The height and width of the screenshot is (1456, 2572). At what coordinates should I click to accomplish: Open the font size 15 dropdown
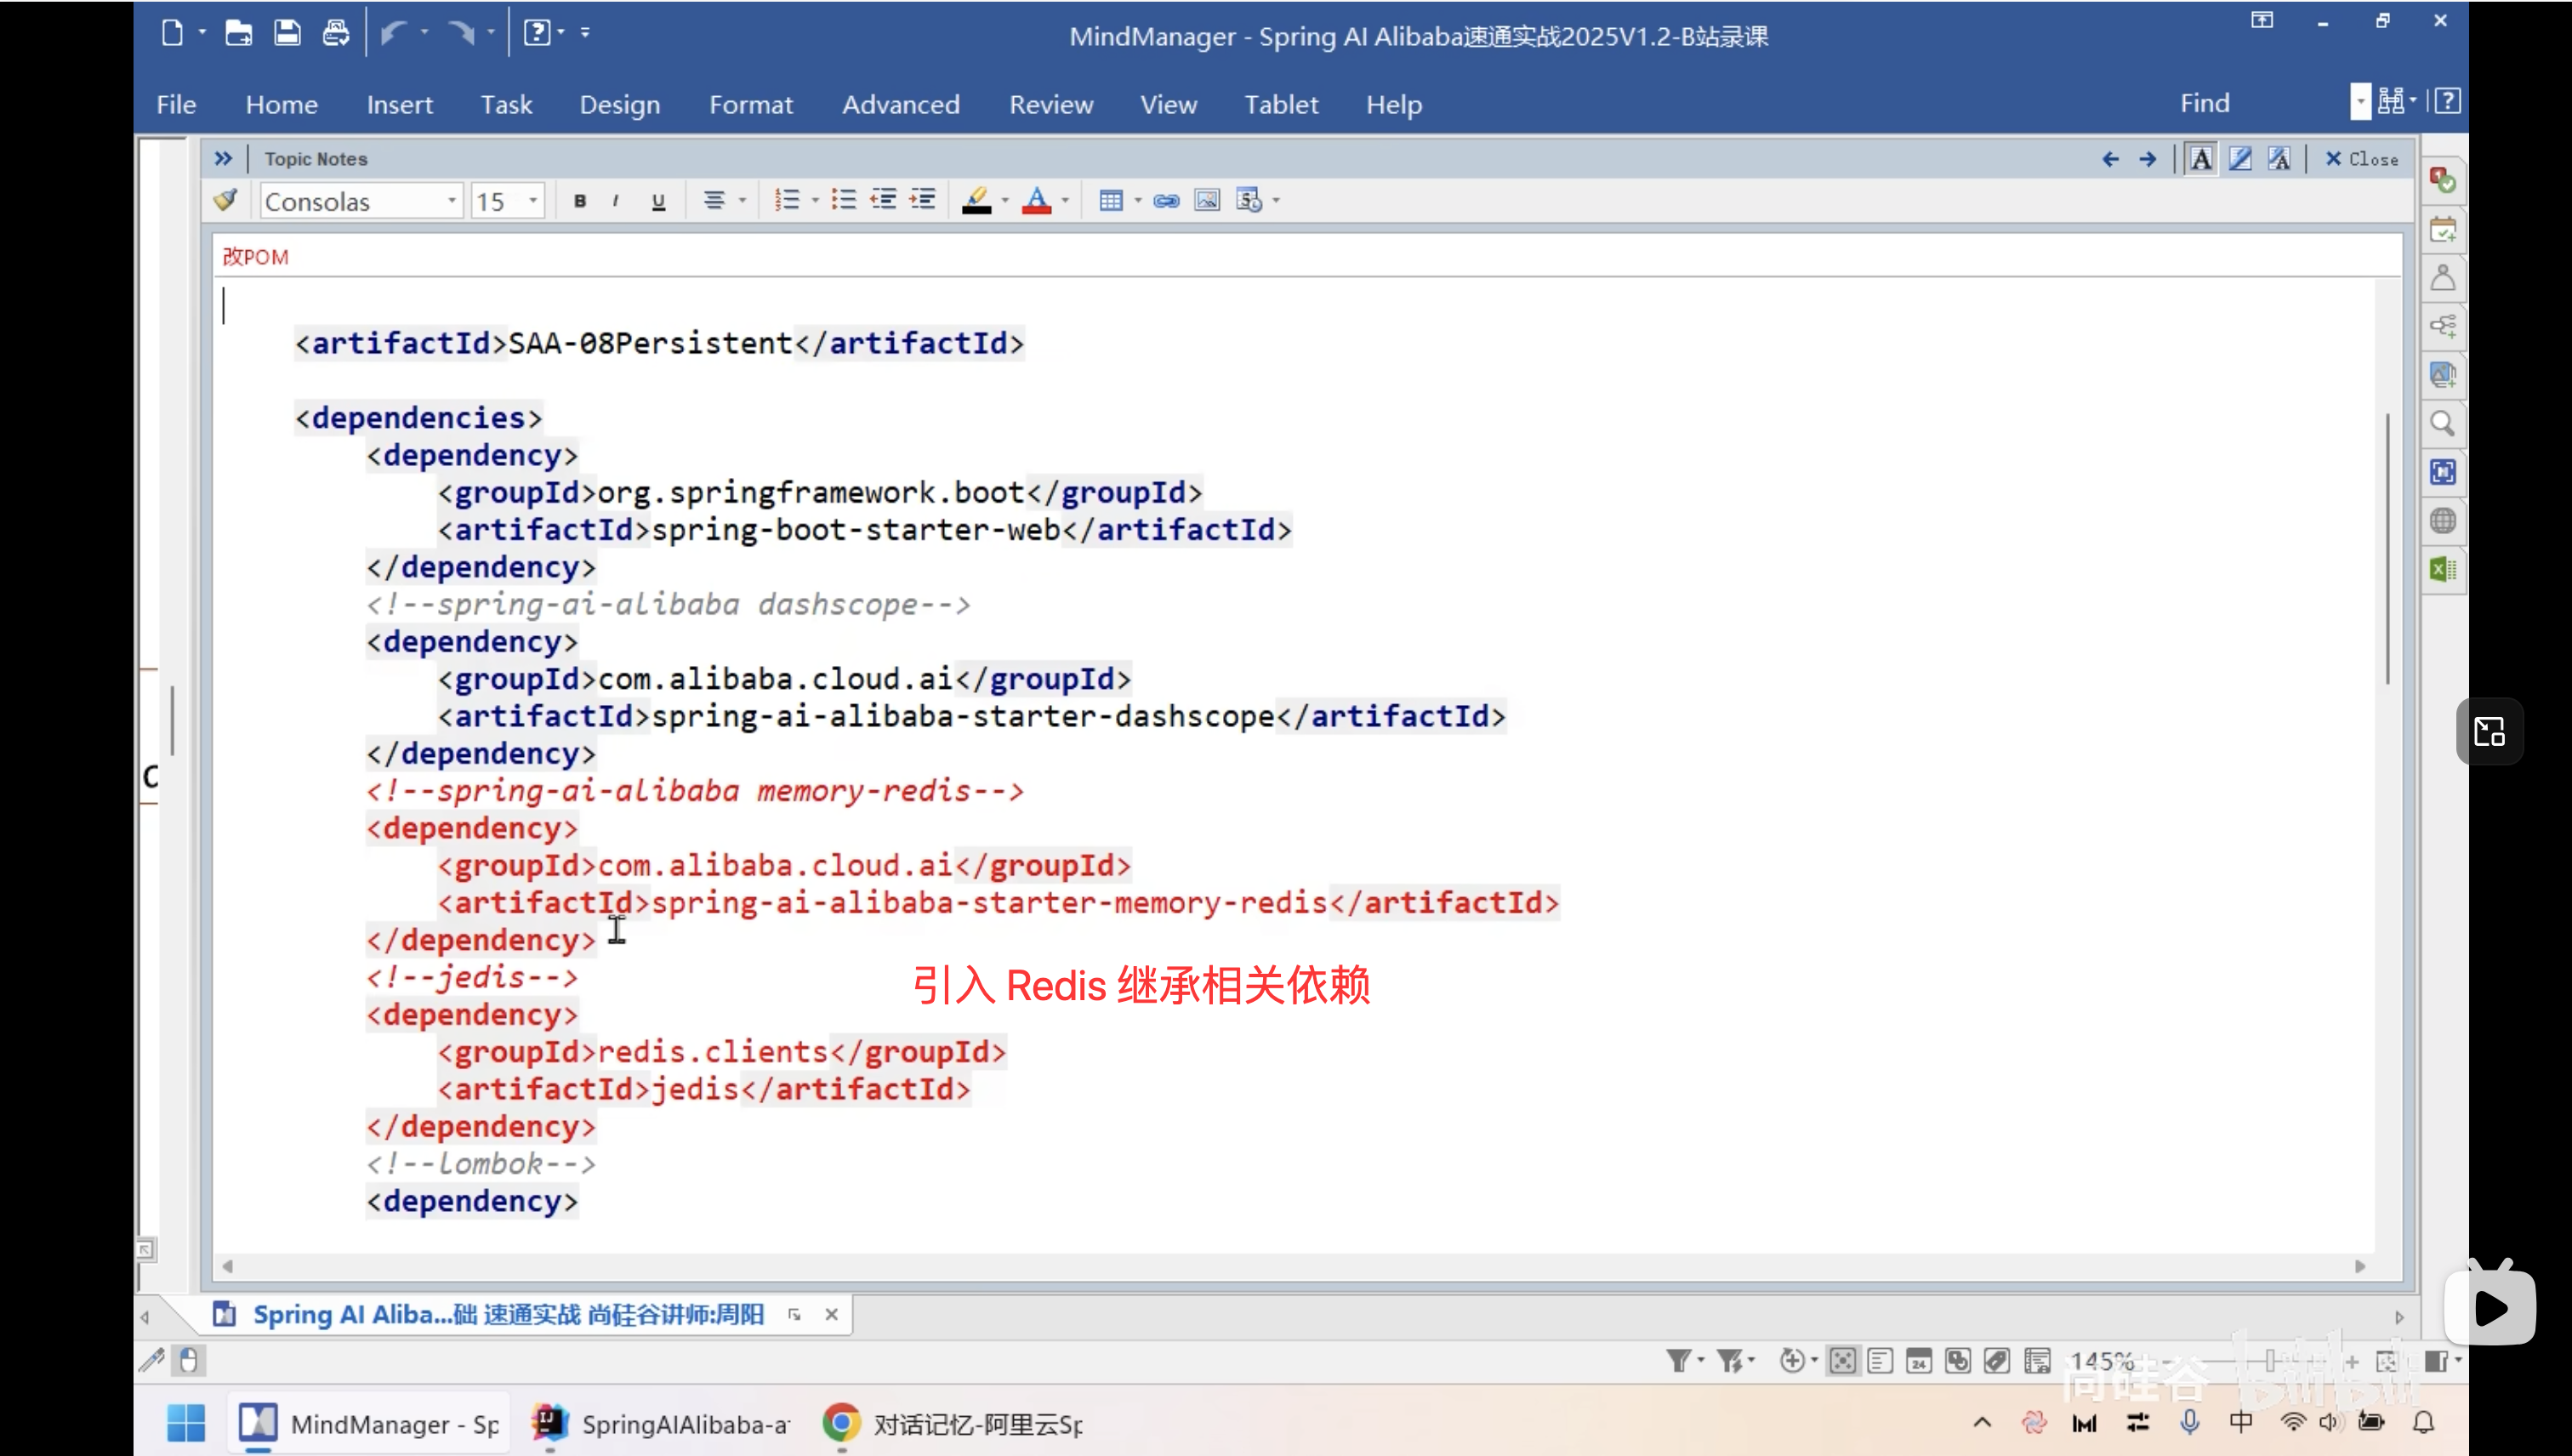point(533,201)
